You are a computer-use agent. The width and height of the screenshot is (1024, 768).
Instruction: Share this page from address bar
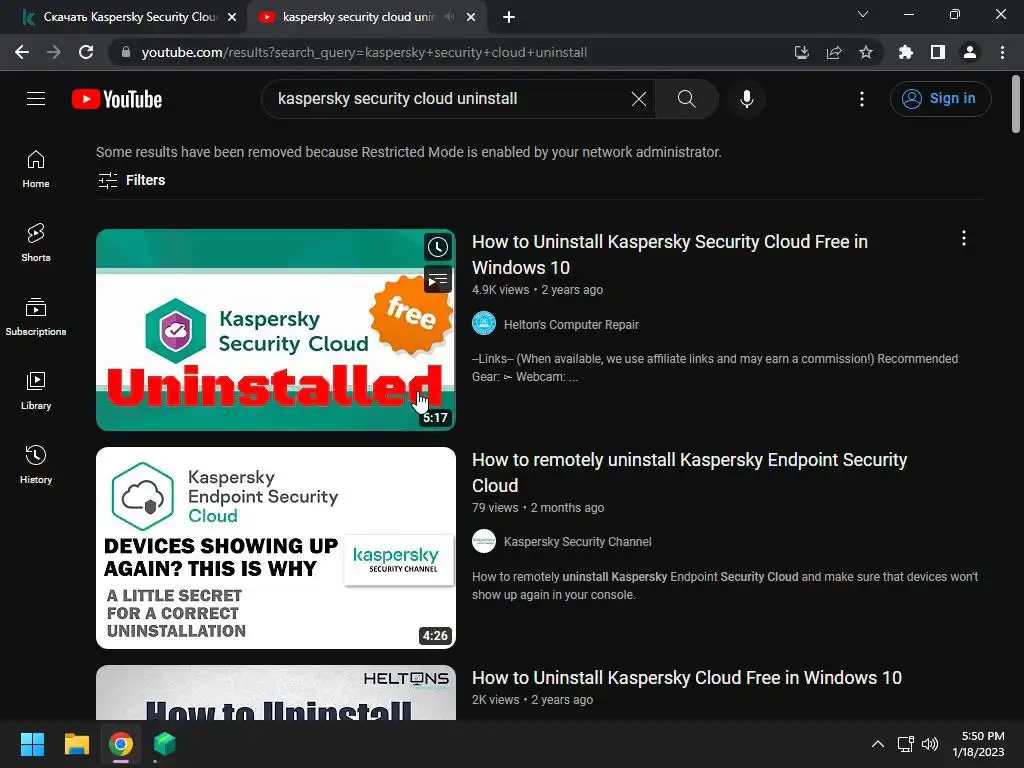(834, 52)
